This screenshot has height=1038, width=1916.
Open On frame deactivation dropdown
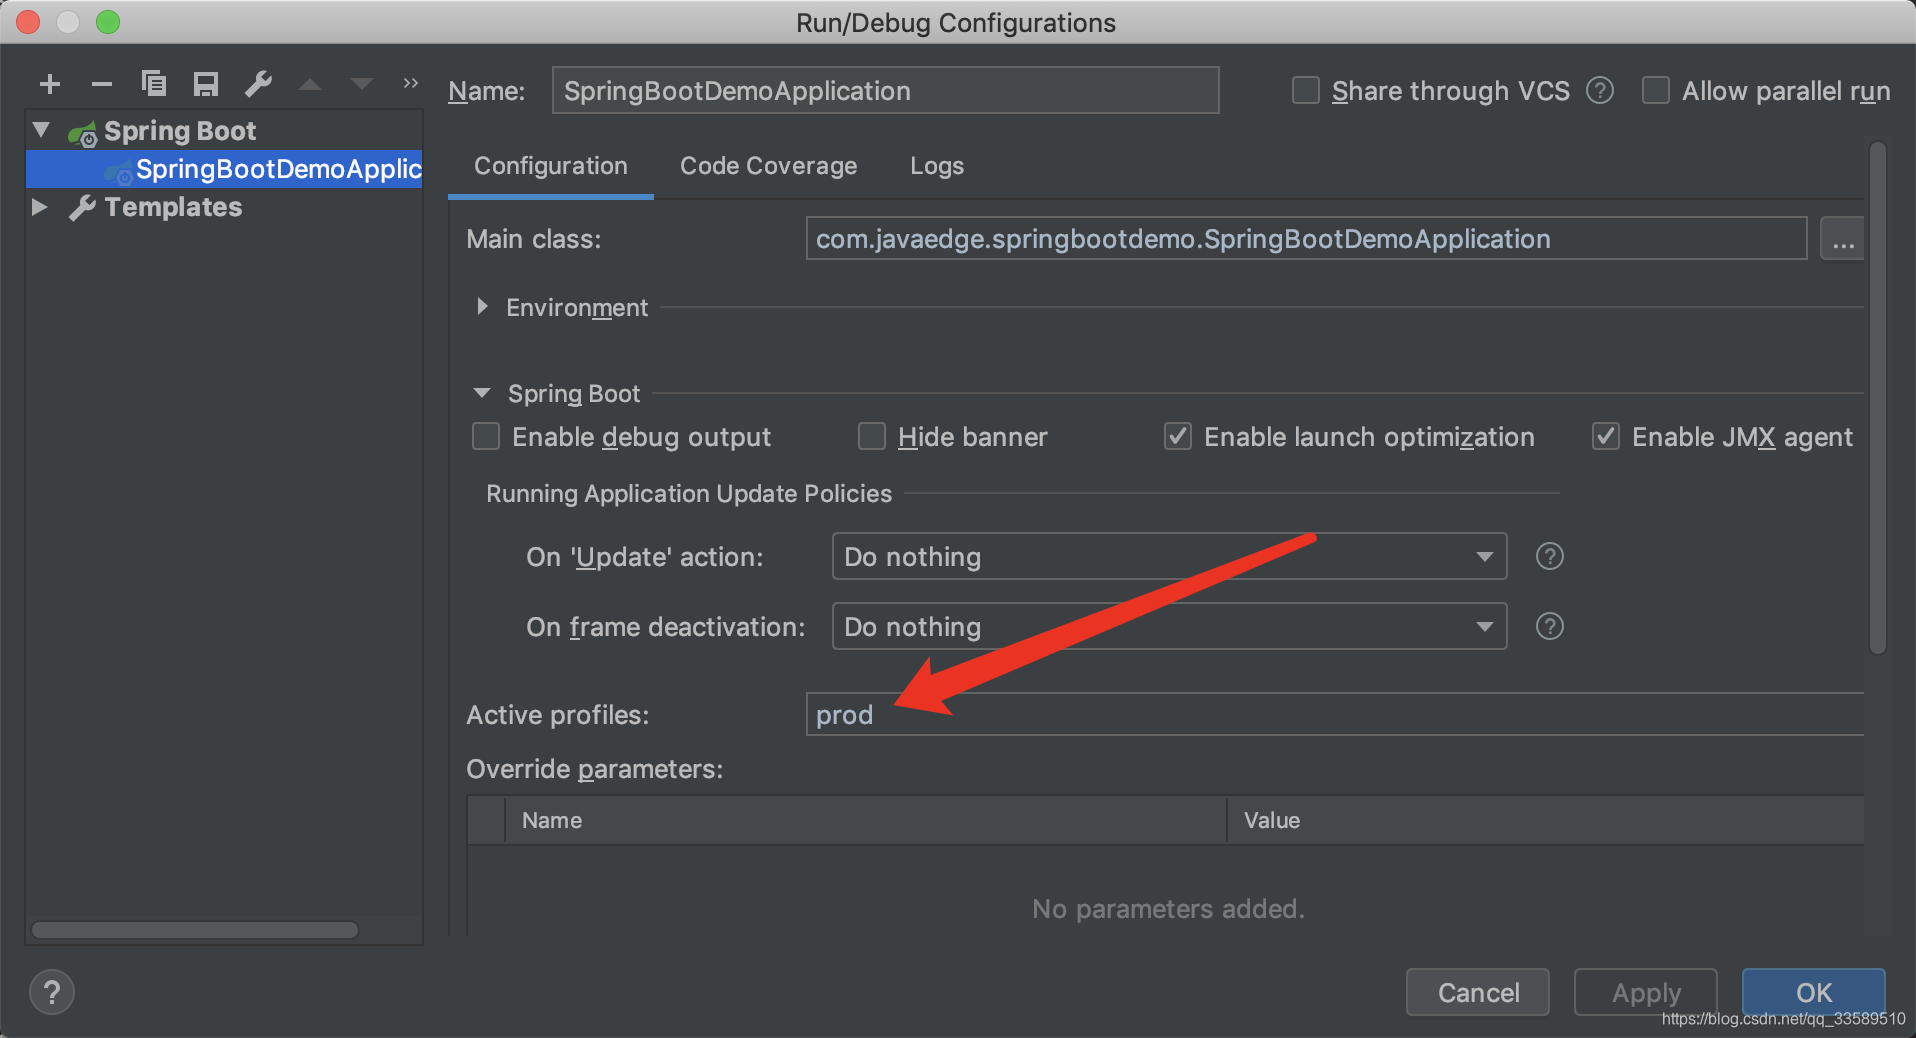(1169, 626)
